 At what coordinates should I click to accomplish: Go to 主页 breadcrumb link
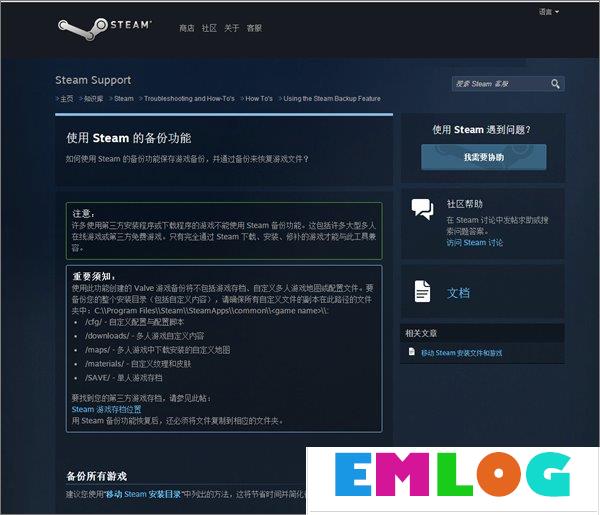tap(67, 99)
